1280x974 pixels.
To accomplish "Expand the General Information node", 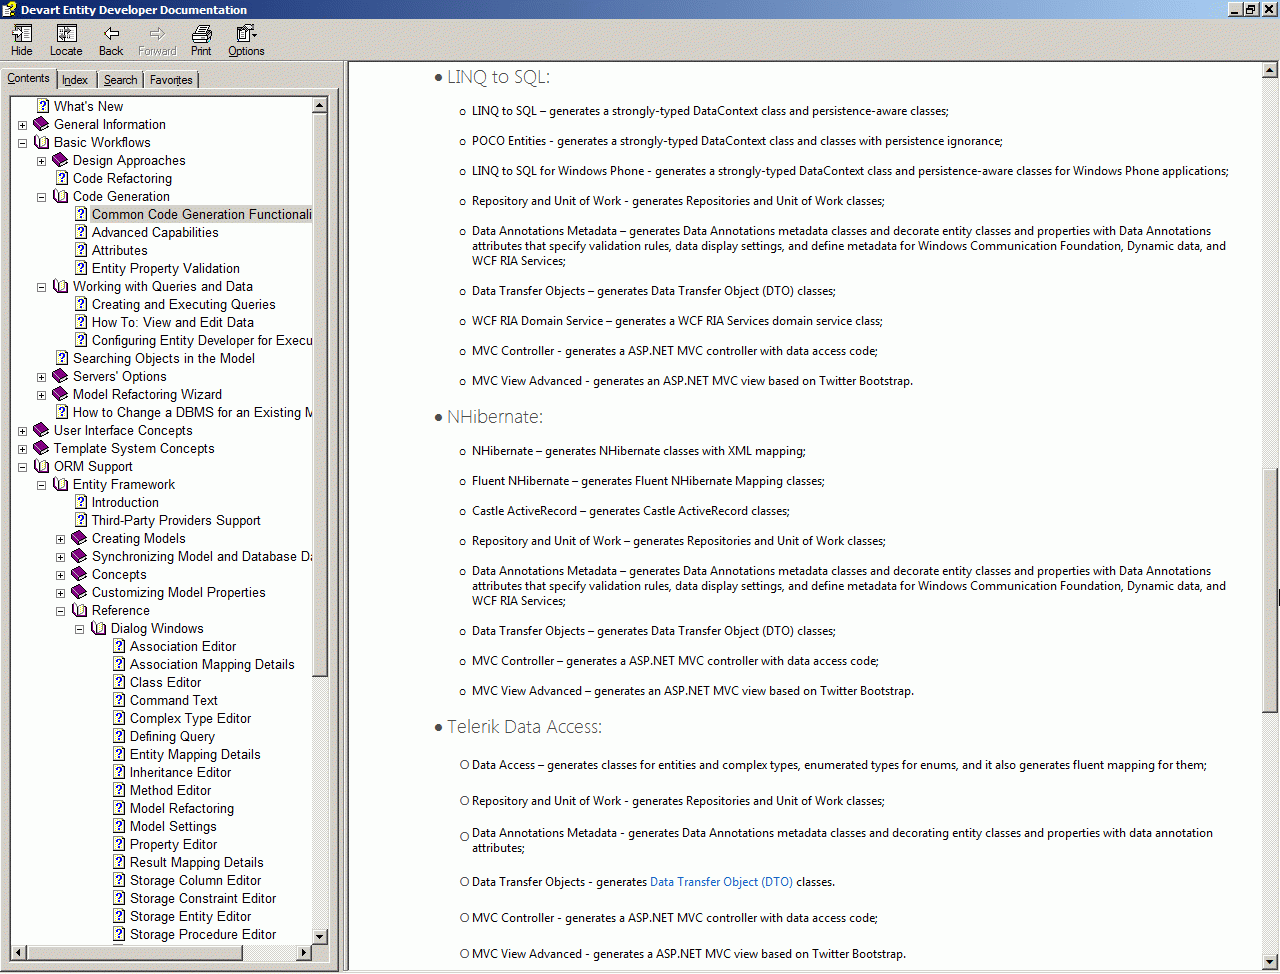I will coord(22,125).
